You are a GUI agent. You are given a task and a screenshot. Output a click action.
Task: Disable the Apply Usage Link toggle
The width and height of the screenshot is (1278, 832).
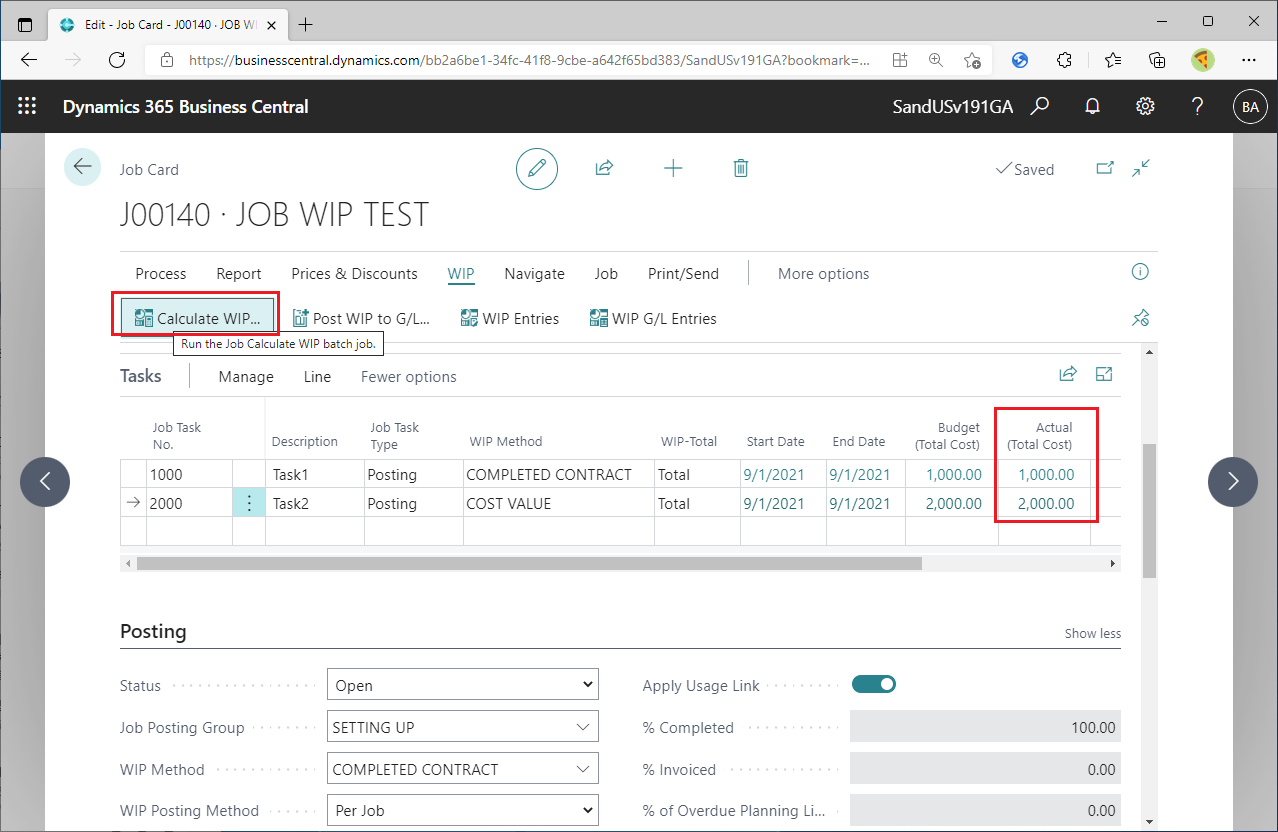click(873, 684)
